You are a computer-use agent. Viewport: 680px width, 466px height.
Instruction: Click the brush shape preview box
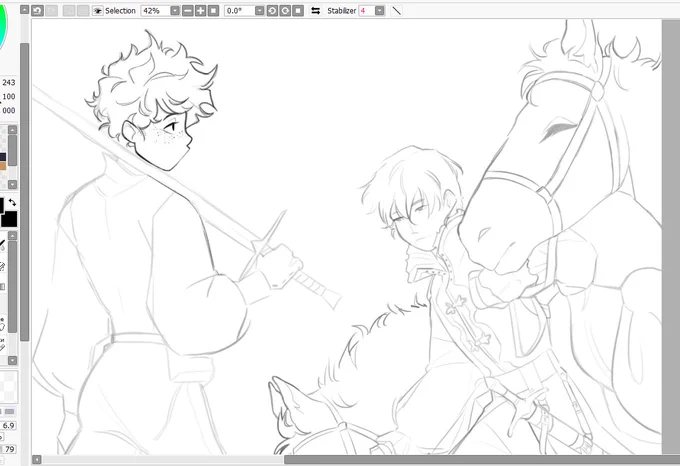[x=9, y=387]
